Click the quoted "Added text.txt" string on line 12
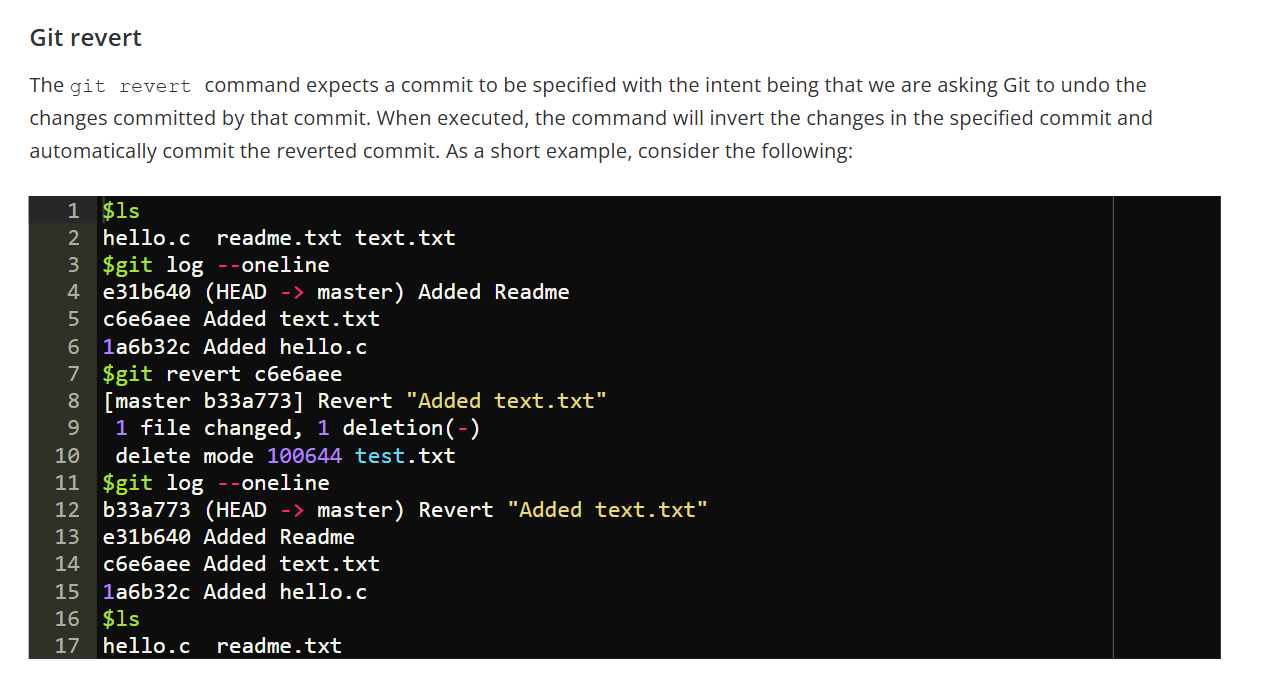The width and height of the screenshot is (1264, 677). [x=607, y=510]
